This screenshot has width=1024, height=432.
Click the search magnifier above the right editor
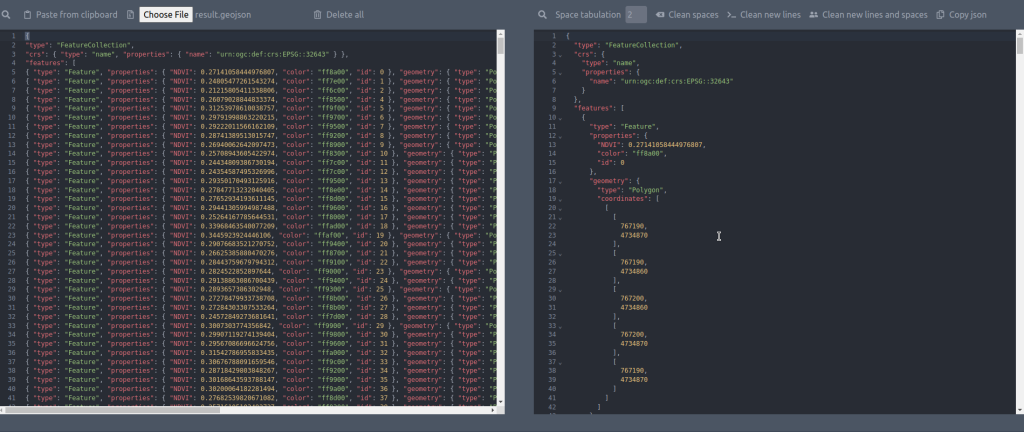coord(542,14)
